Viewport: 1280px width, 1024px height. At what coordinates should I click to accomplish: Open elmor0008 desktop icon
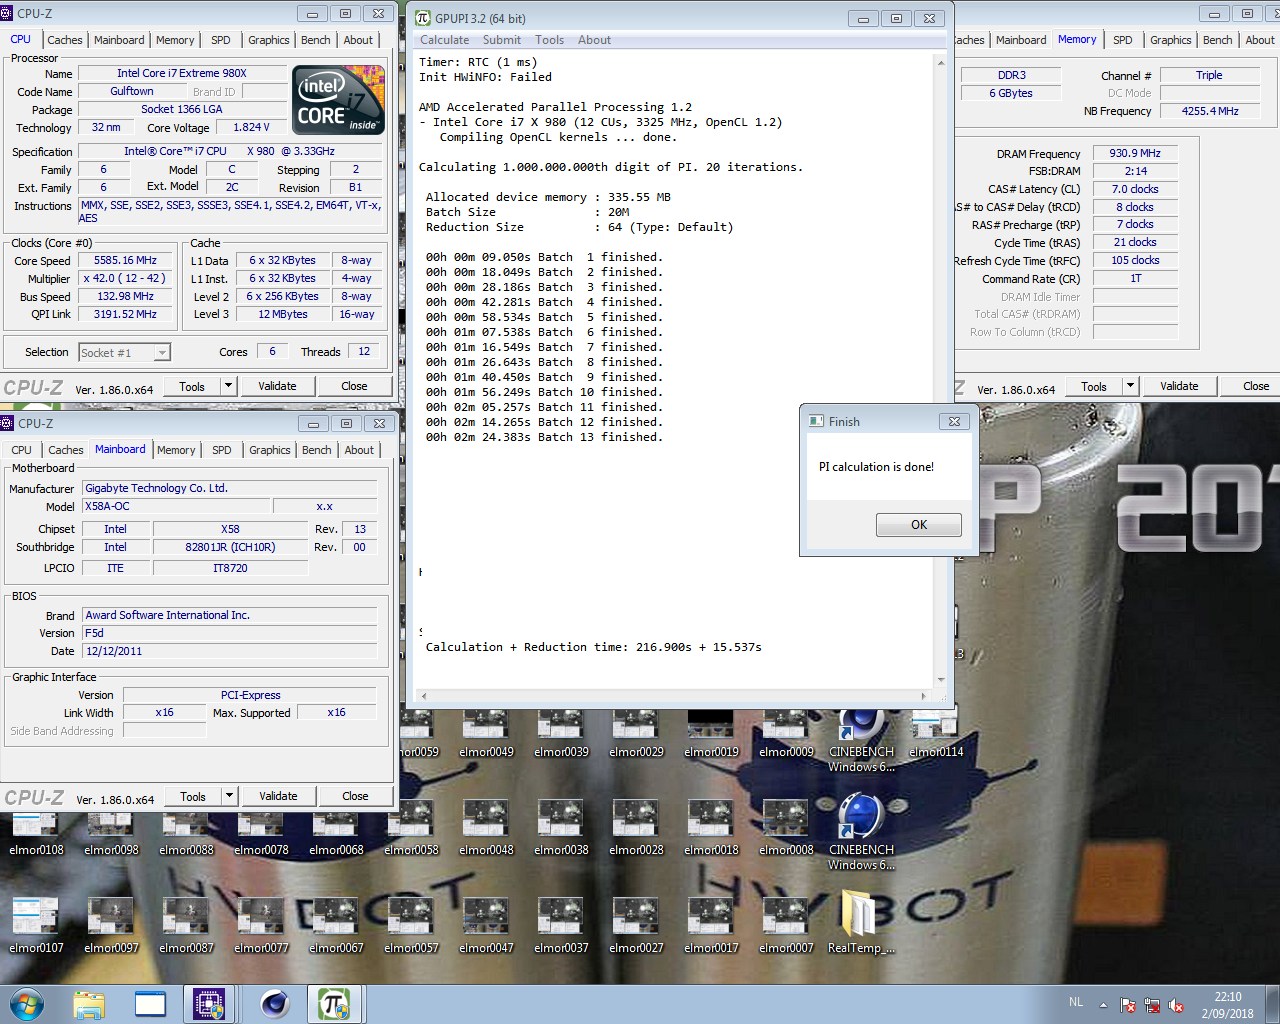[x=786, y=830]
